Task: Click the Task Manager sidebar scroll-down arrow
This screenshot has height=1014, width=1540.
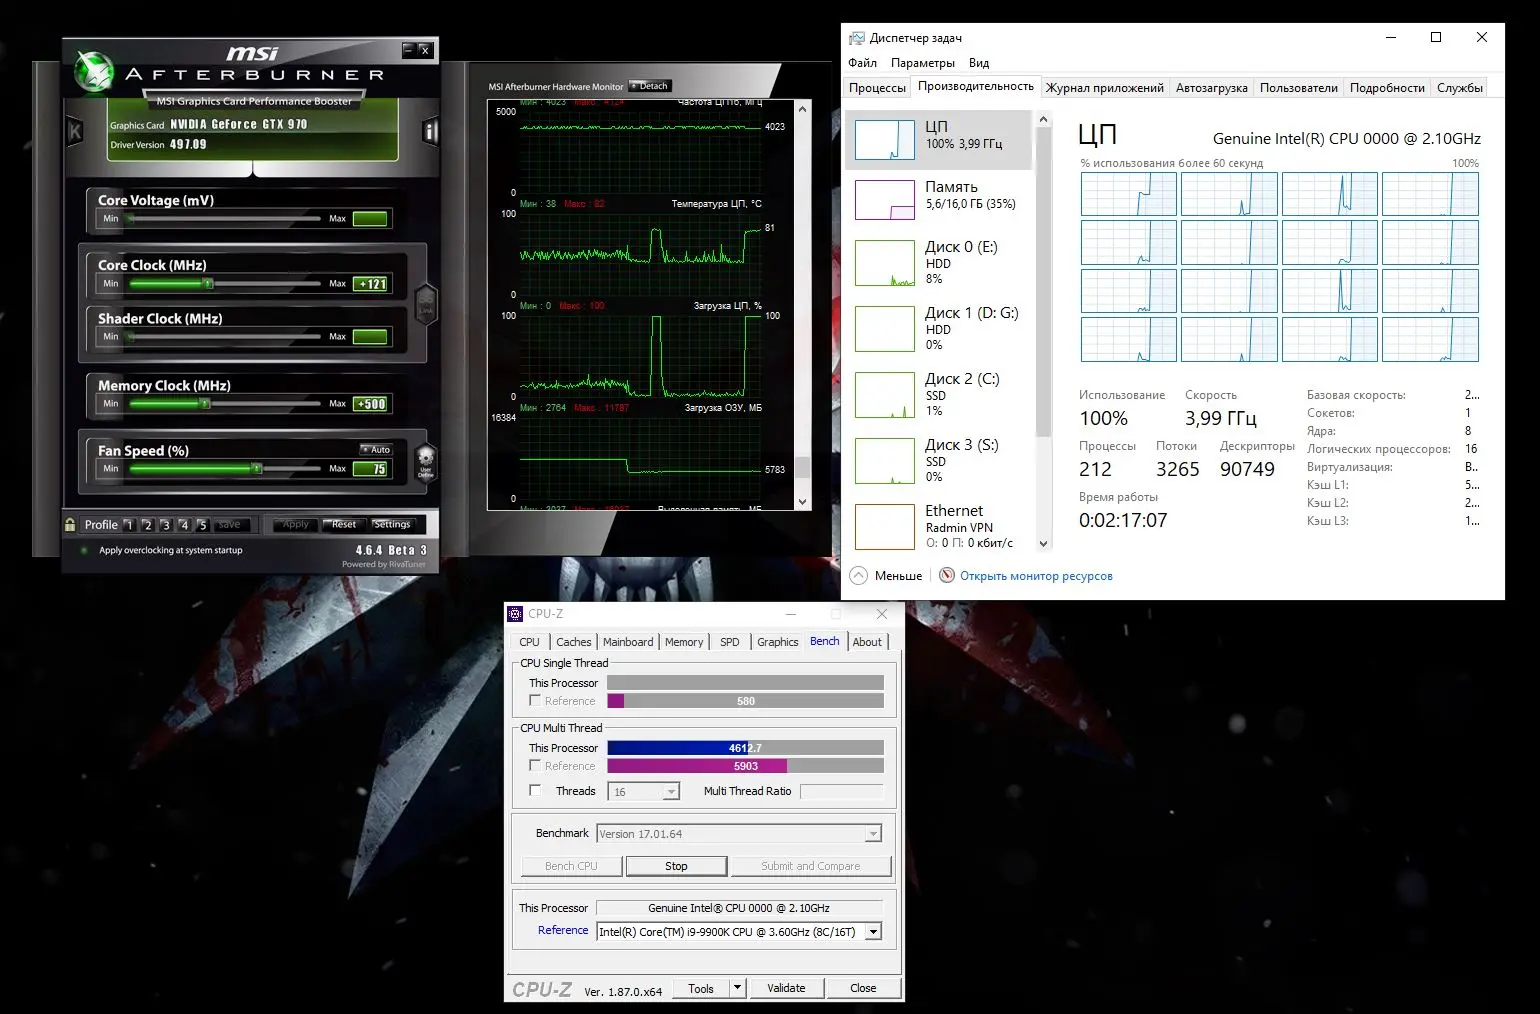Action: point(1043,544)
